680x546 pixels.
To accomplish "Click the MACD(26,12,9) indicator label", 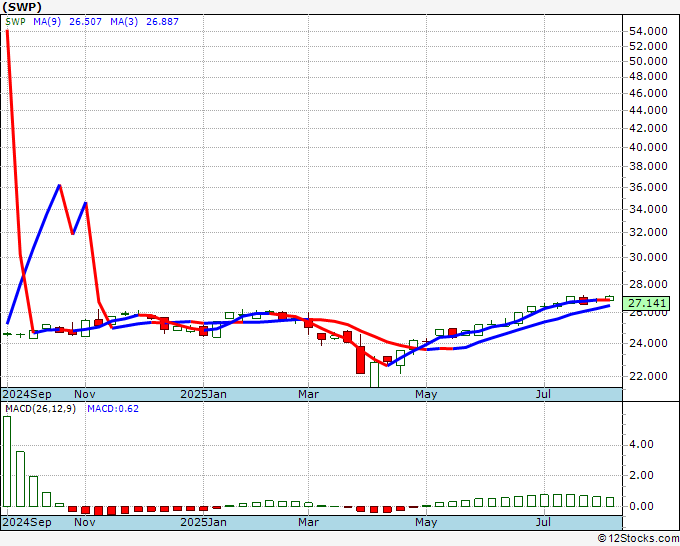I will click(x=40, y=409).
